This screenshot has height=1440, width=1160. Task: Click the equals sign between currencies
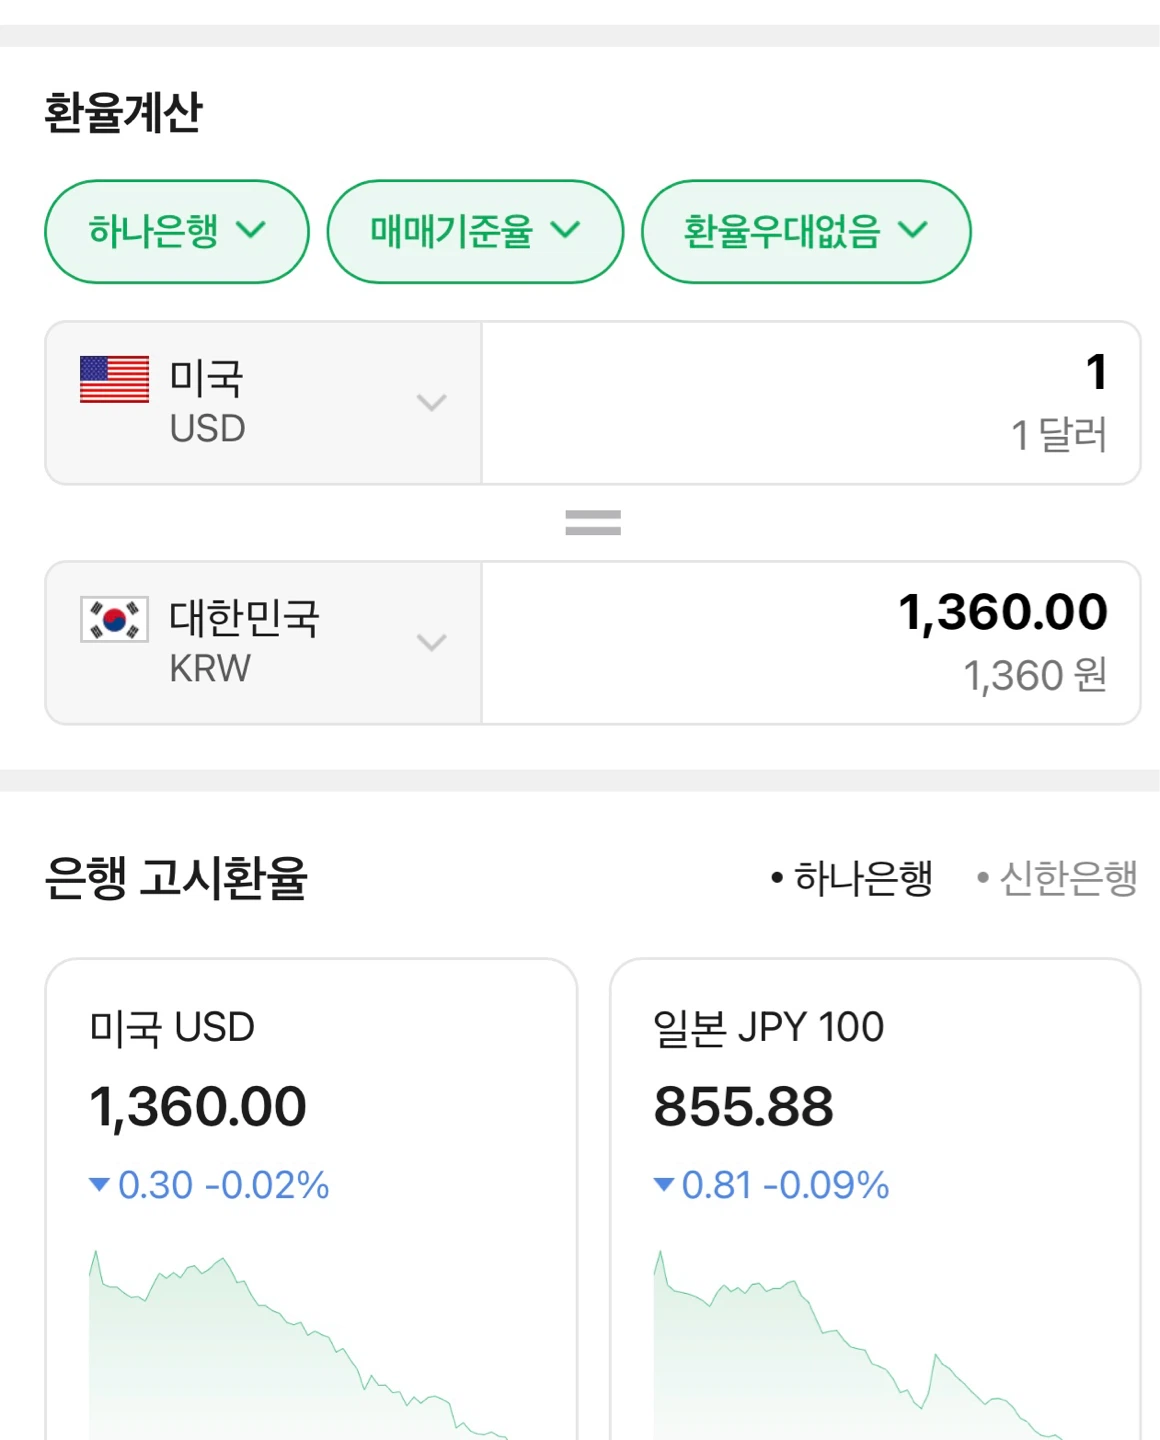pyautogui.click(x=593, y=522)
